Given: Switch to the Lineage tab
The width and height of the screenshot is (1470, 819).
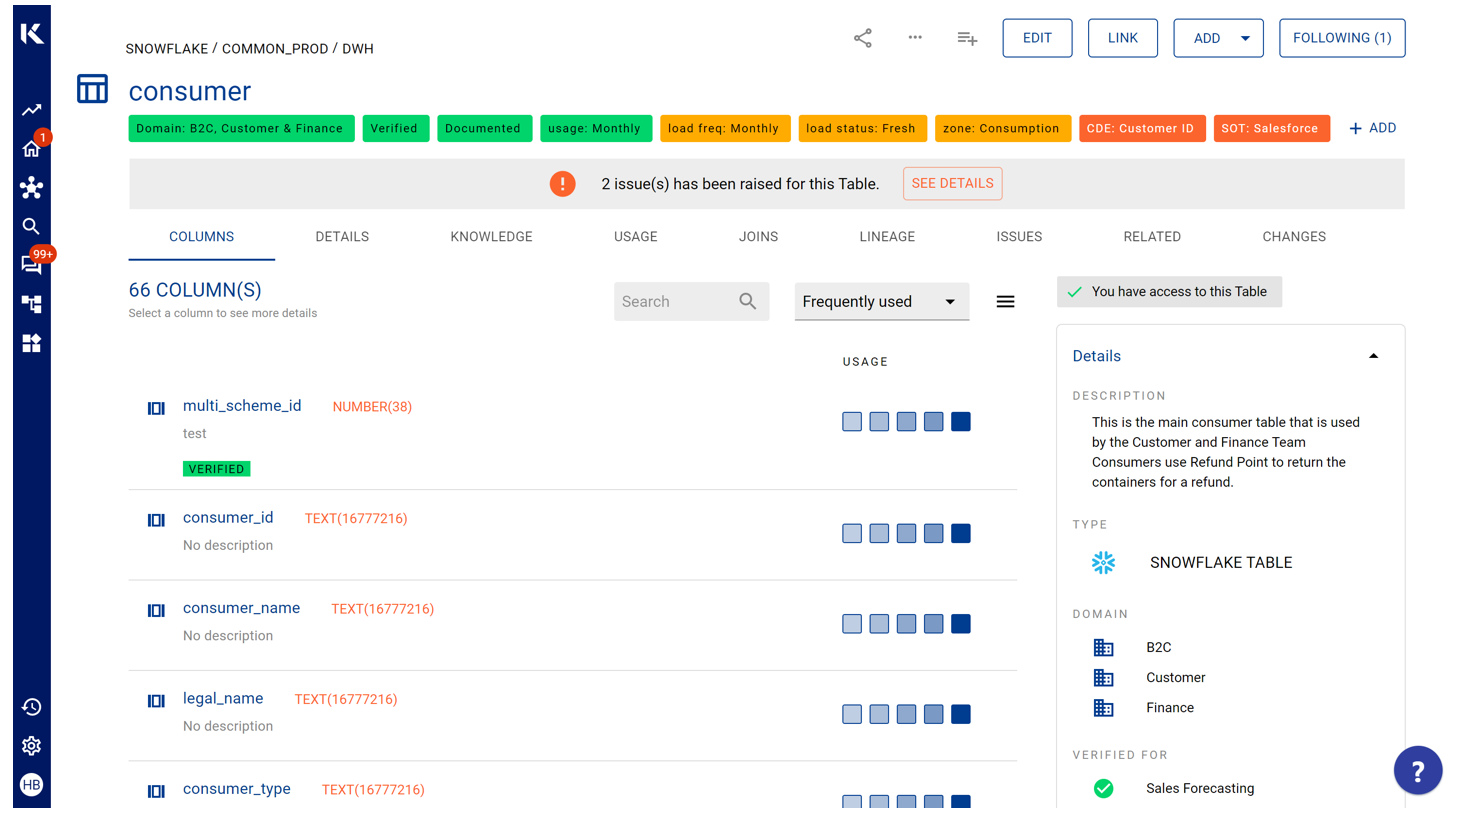Looking at the screenshot, I should point(887,236).
